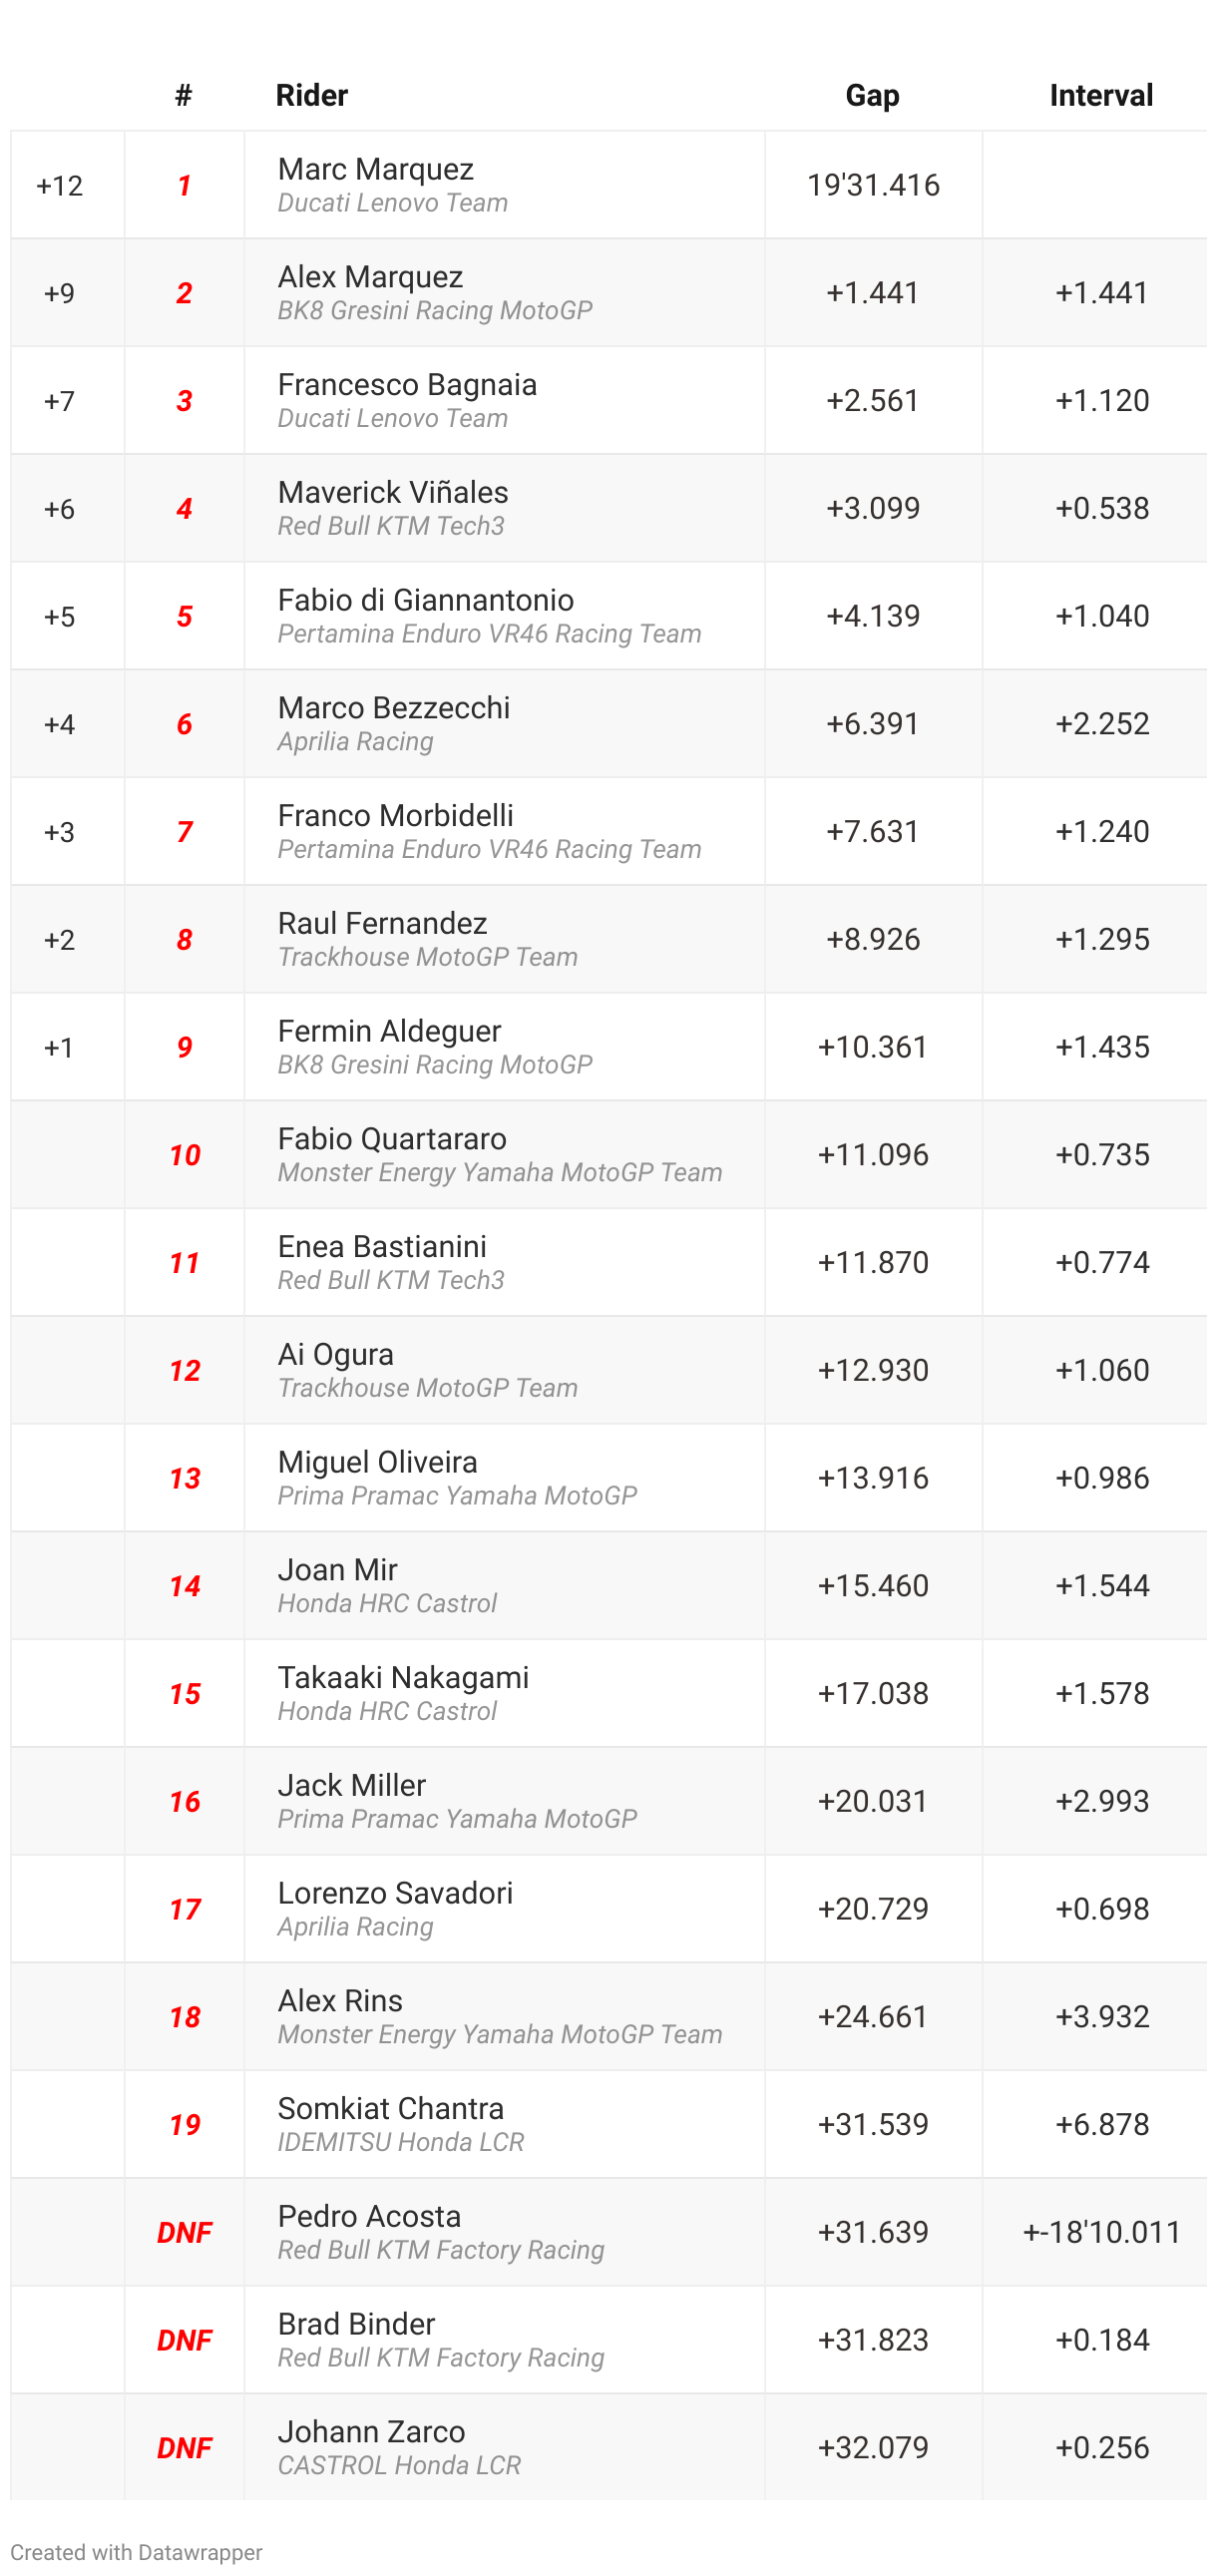Click the # position column header
The height and width of the screenshot is (2576, 1217).
[183, 95]
